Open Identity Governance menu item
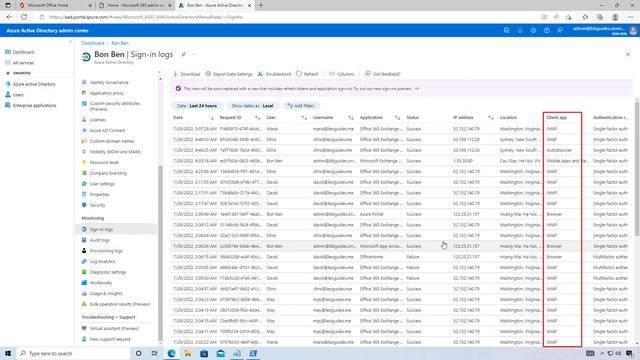The width and height of the screenshot is (640, 360). (109, 82)
